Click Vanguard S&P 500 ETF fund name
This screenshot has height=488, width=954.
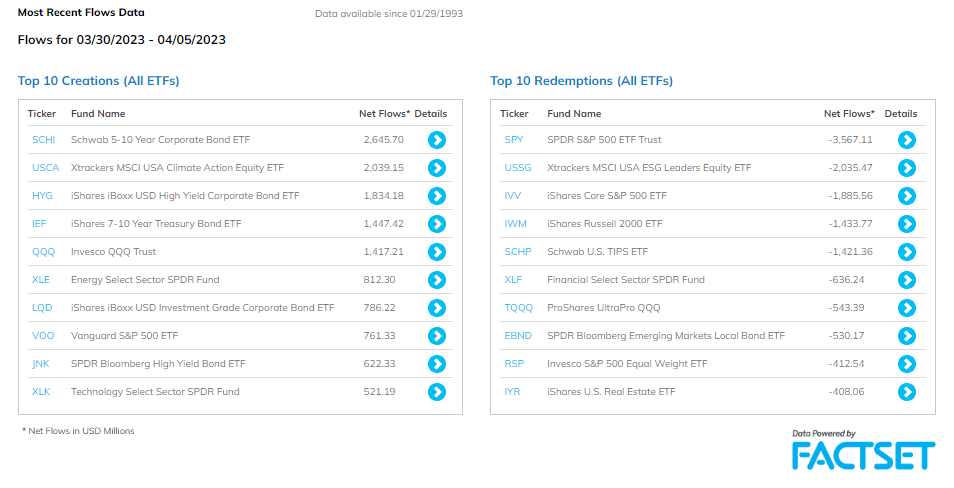pos(125,335)
